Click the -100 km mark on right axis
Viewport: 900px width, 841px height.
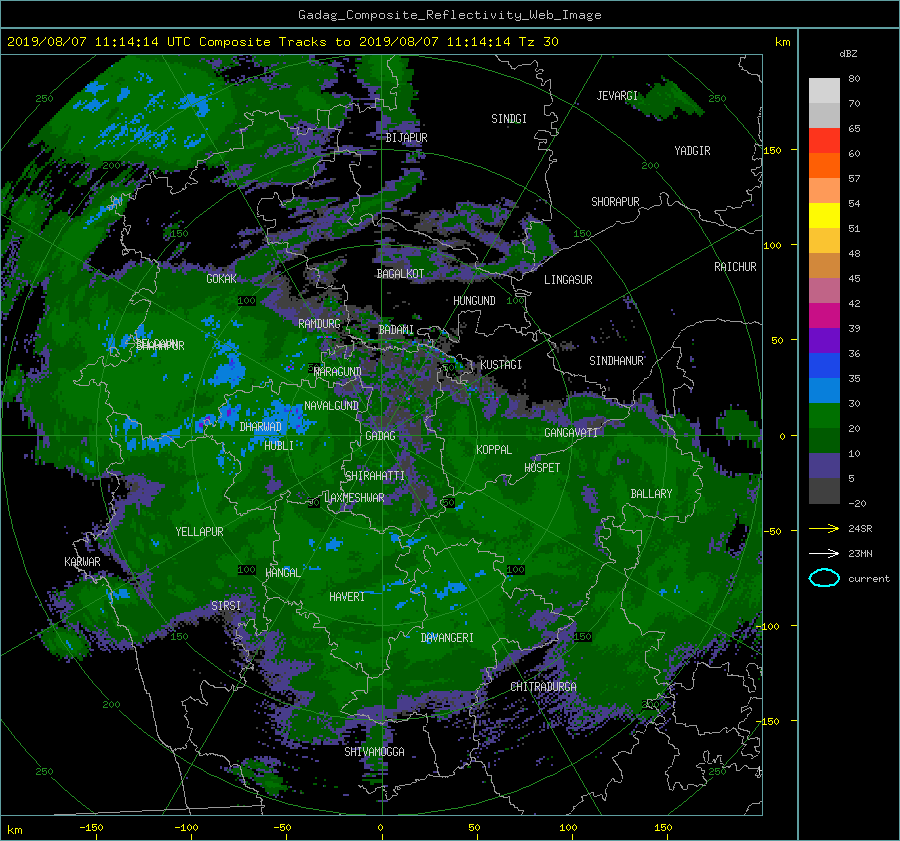(770, 626)
